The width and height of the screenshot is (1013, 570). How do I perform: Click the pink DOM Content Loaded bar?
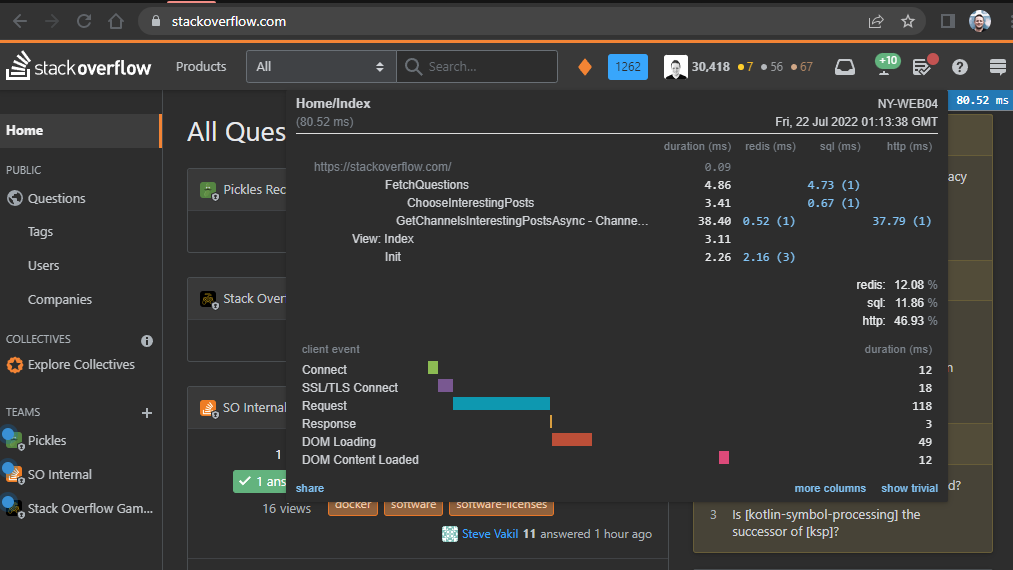[724, 458]
